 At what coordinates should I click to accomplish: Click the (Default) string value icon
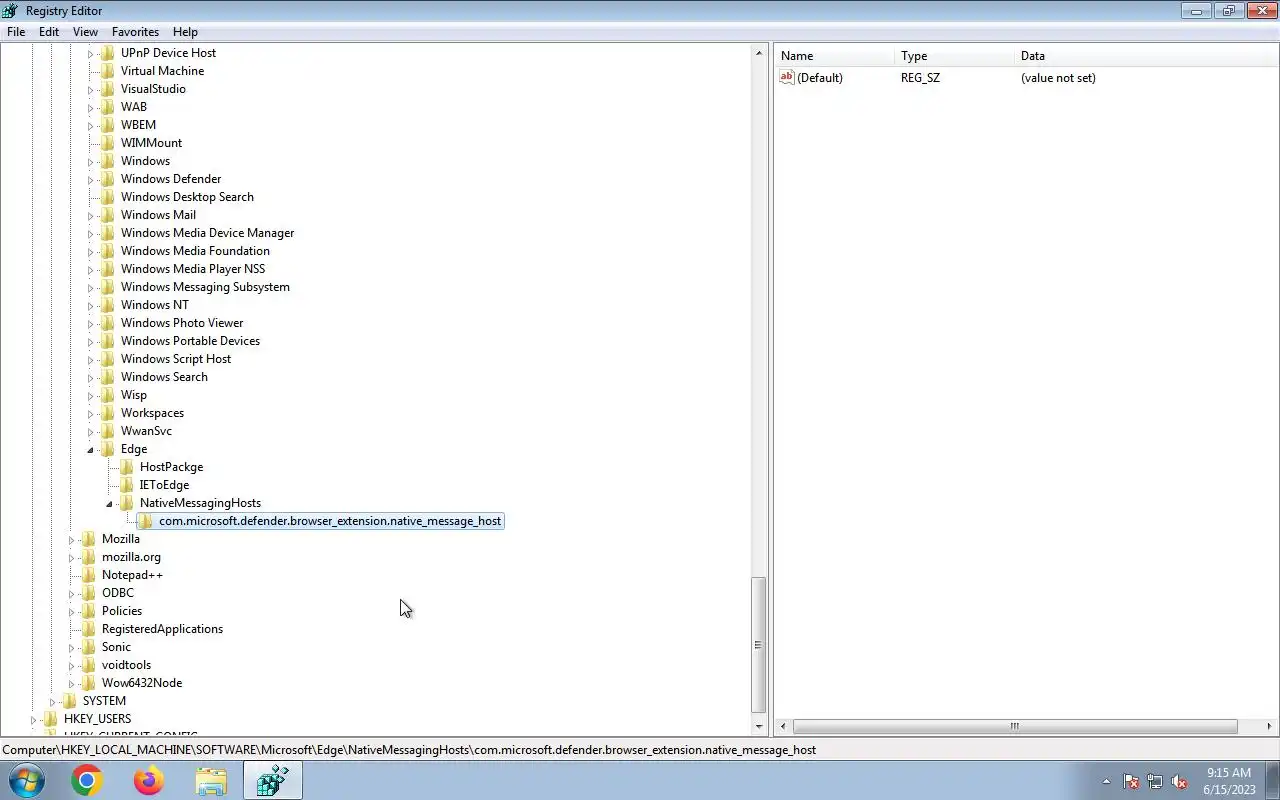tap(787, 78)
